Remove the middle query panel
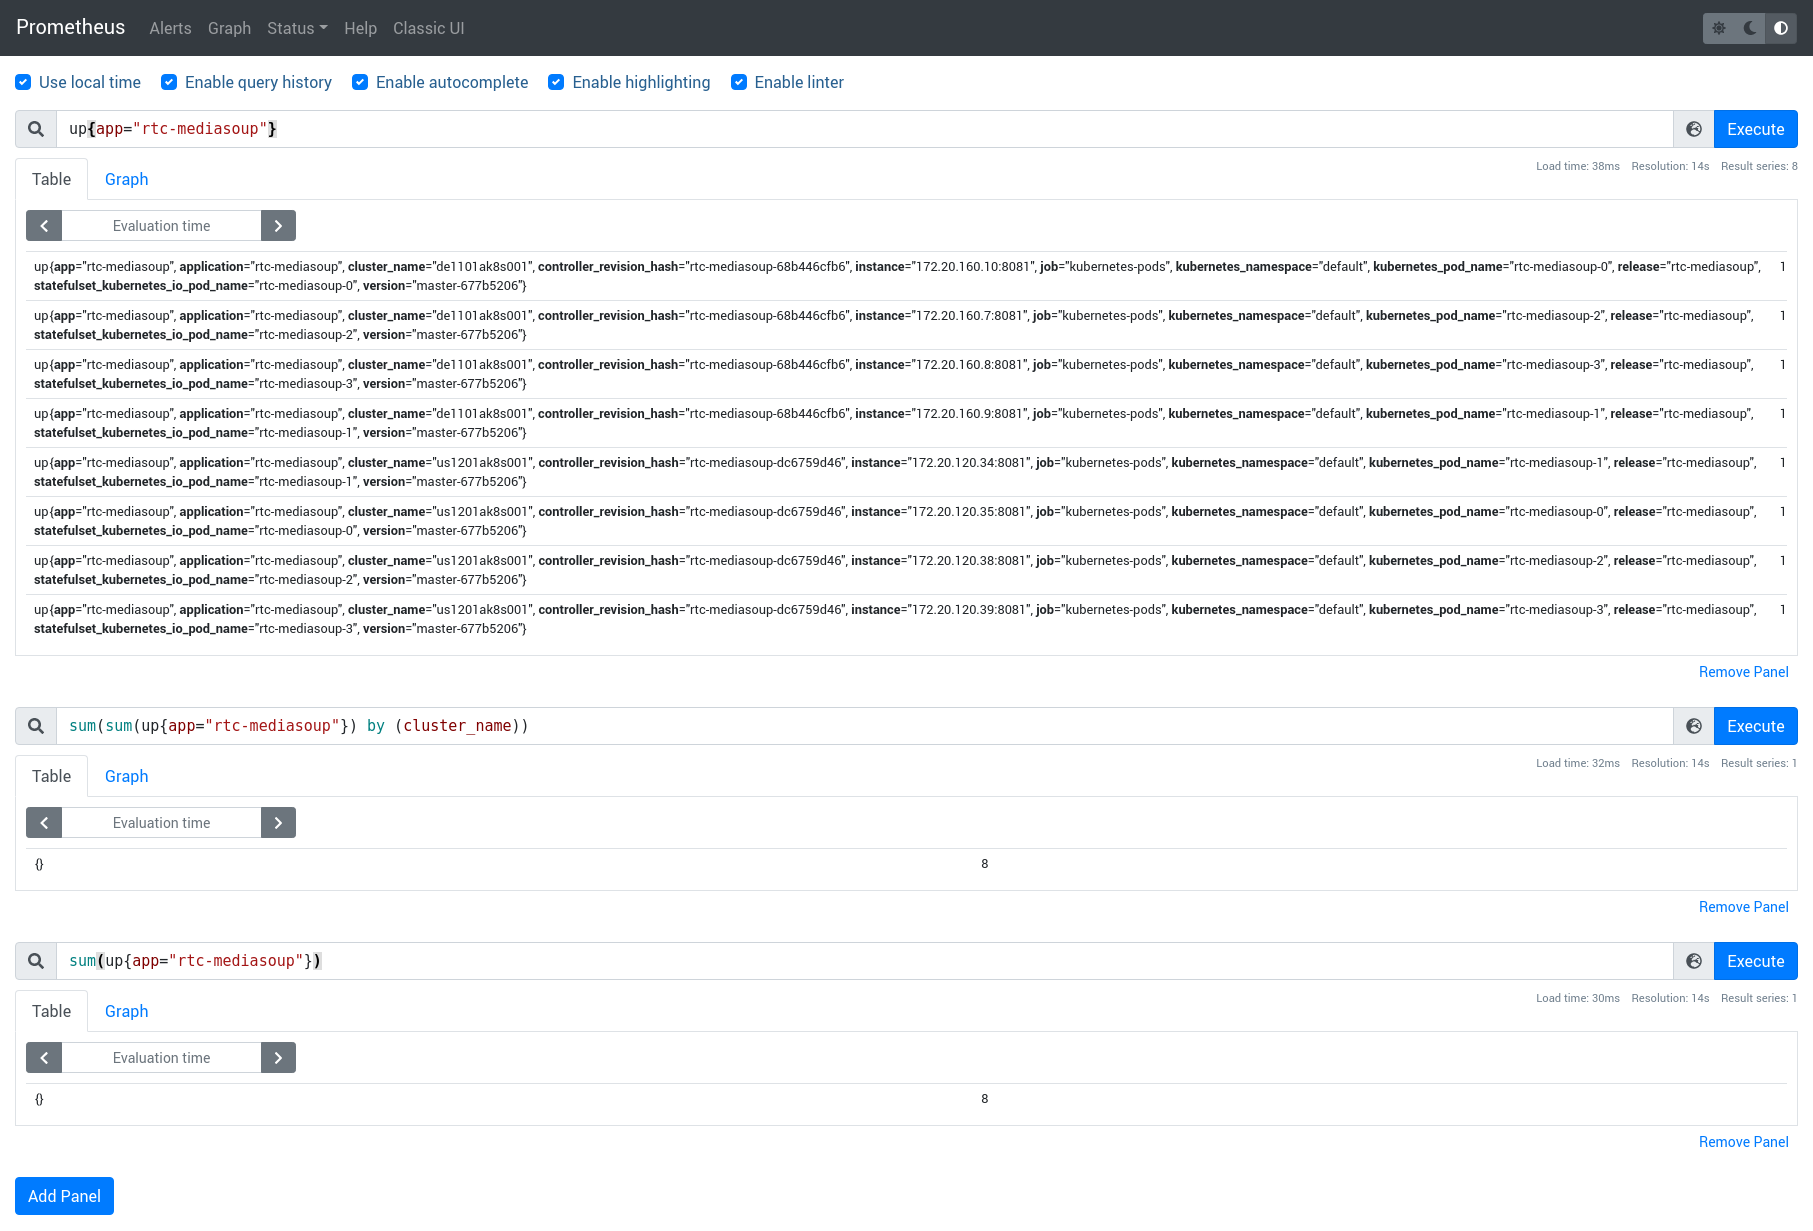This screenshot has height=1231, width=1813. [x=1743, y=906]
